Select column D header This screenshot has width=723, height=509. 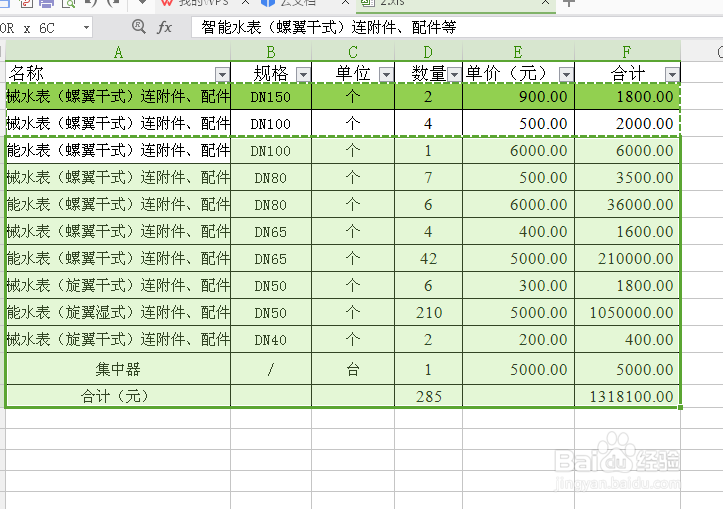click(x=428, y=52)
